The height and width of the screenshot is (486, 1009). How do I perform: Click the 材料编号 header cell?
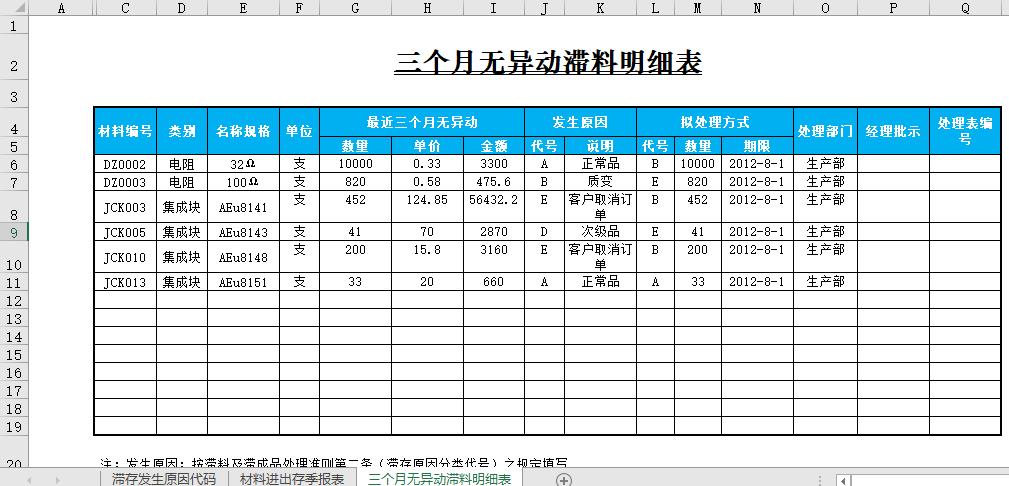pyautogui.click(x=125, y=131)
